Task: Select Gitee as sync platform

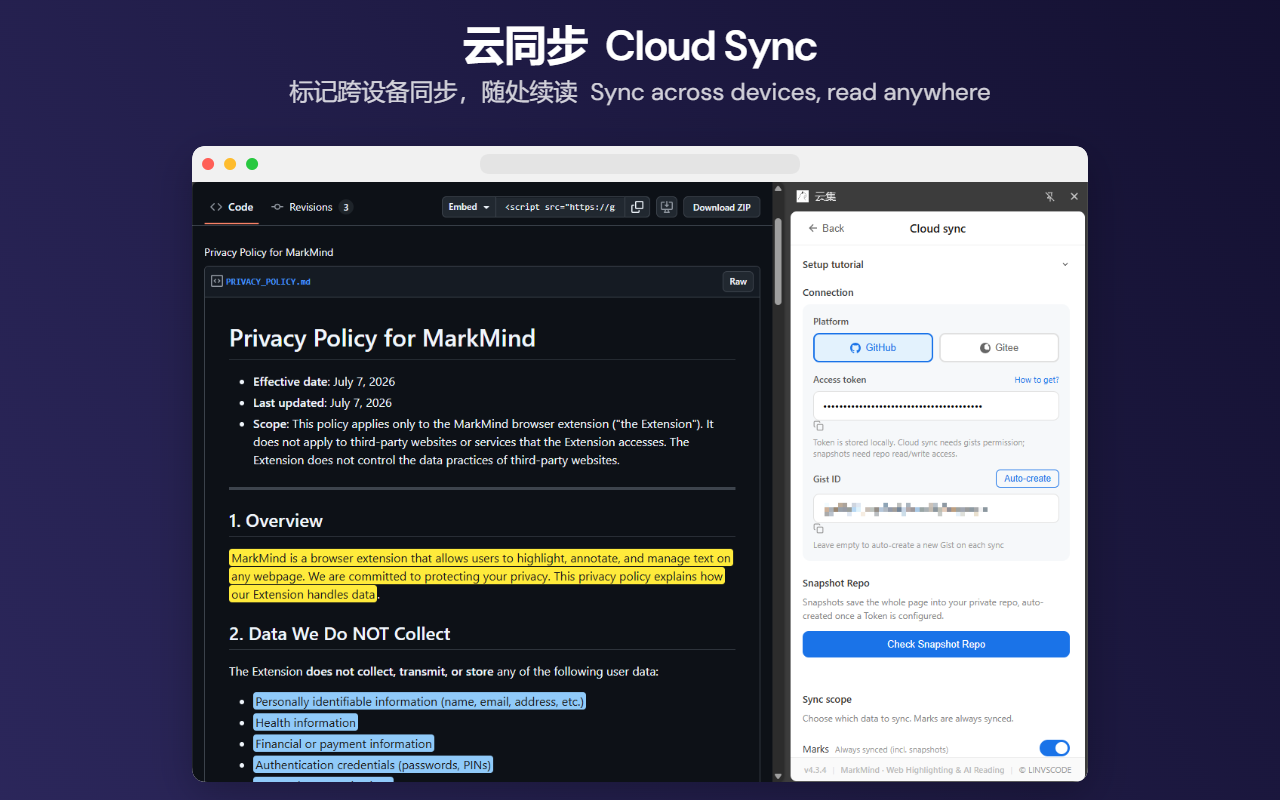Action: 999,347
